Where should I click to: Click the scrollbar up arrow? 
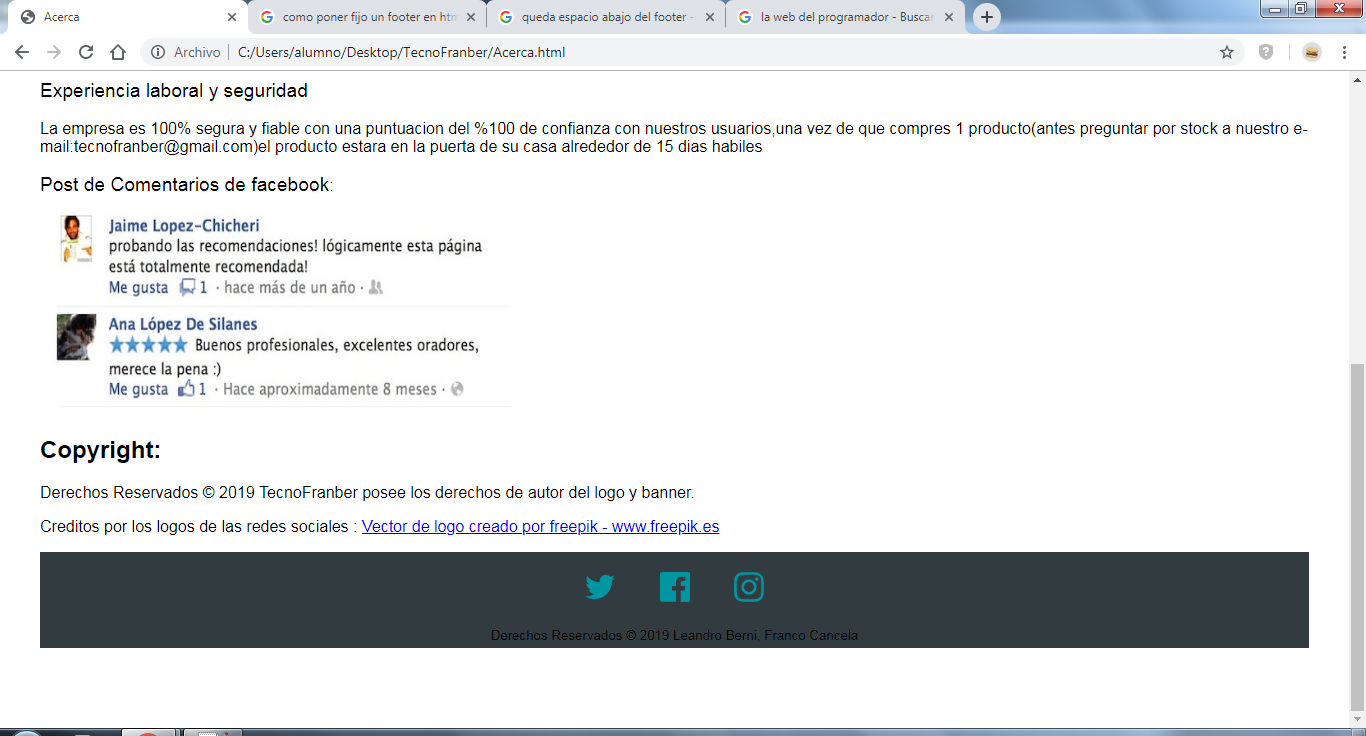[x=1357, y=80]
